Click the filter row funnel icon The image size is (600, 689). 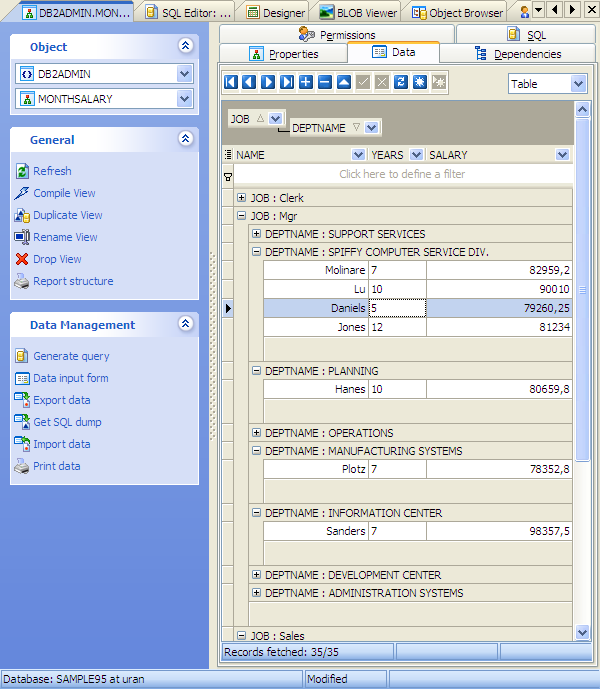(x=228, y=177)
